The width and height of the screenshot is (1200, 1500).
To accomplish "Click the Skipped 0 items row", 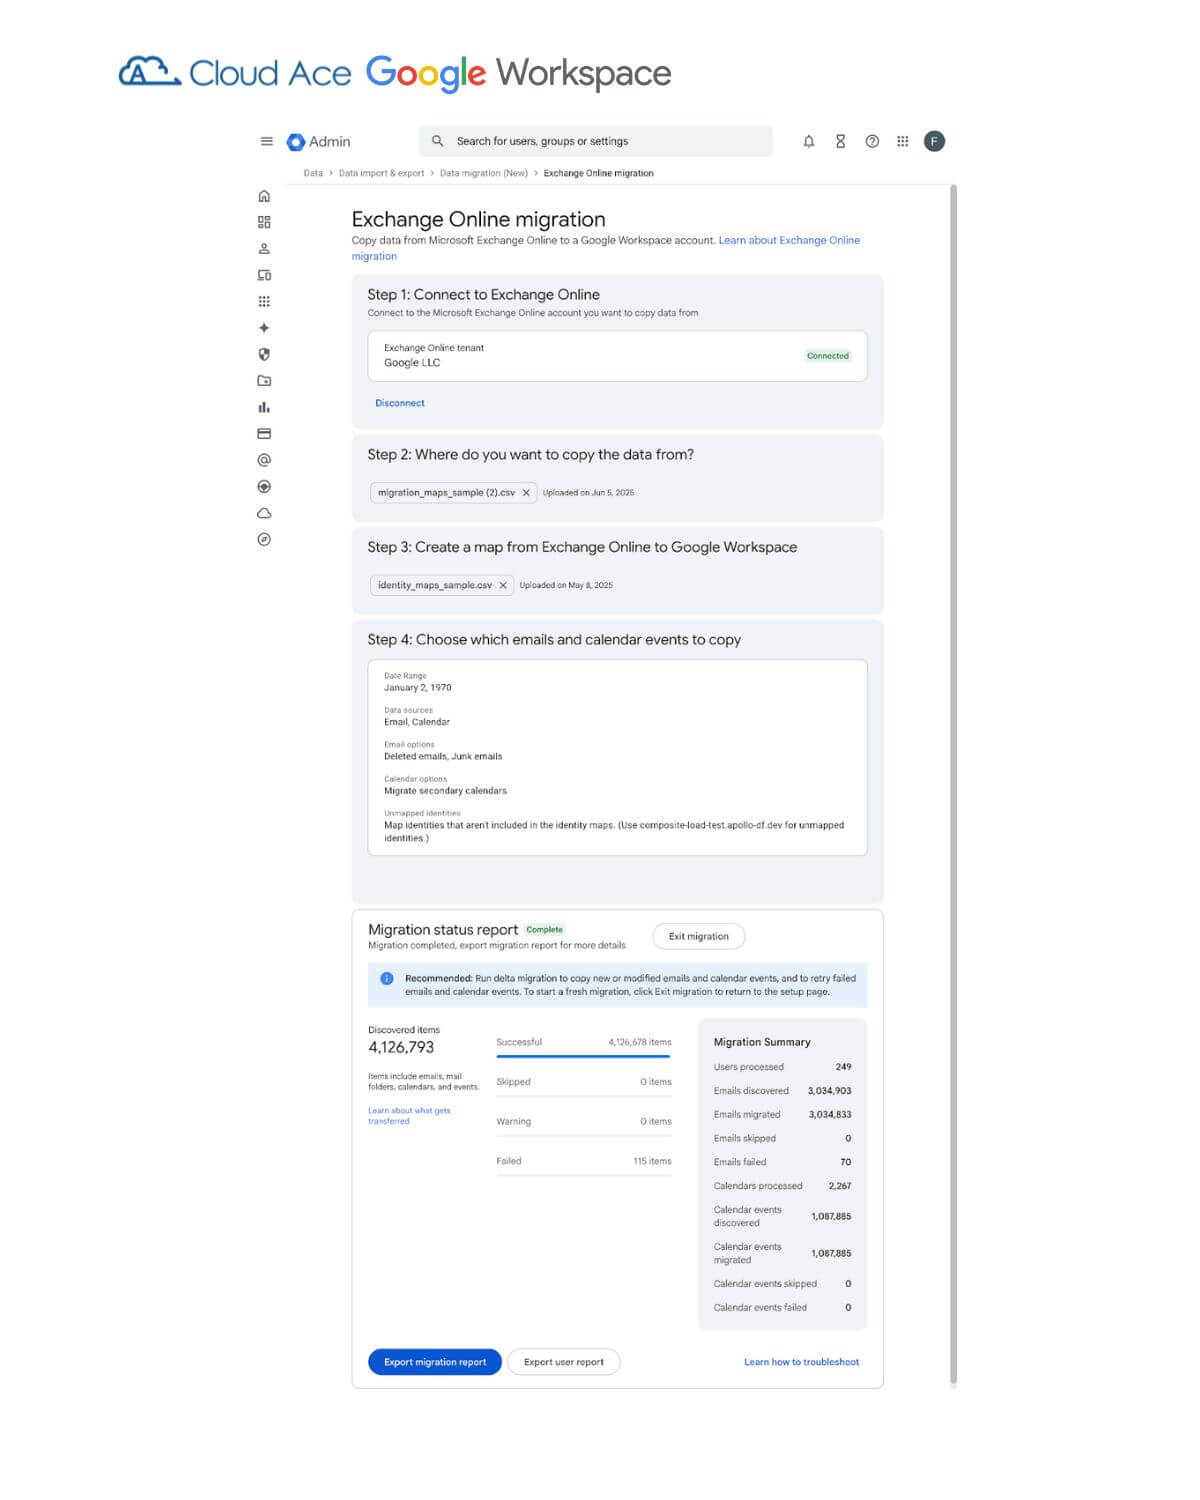I will point(584,1082).
